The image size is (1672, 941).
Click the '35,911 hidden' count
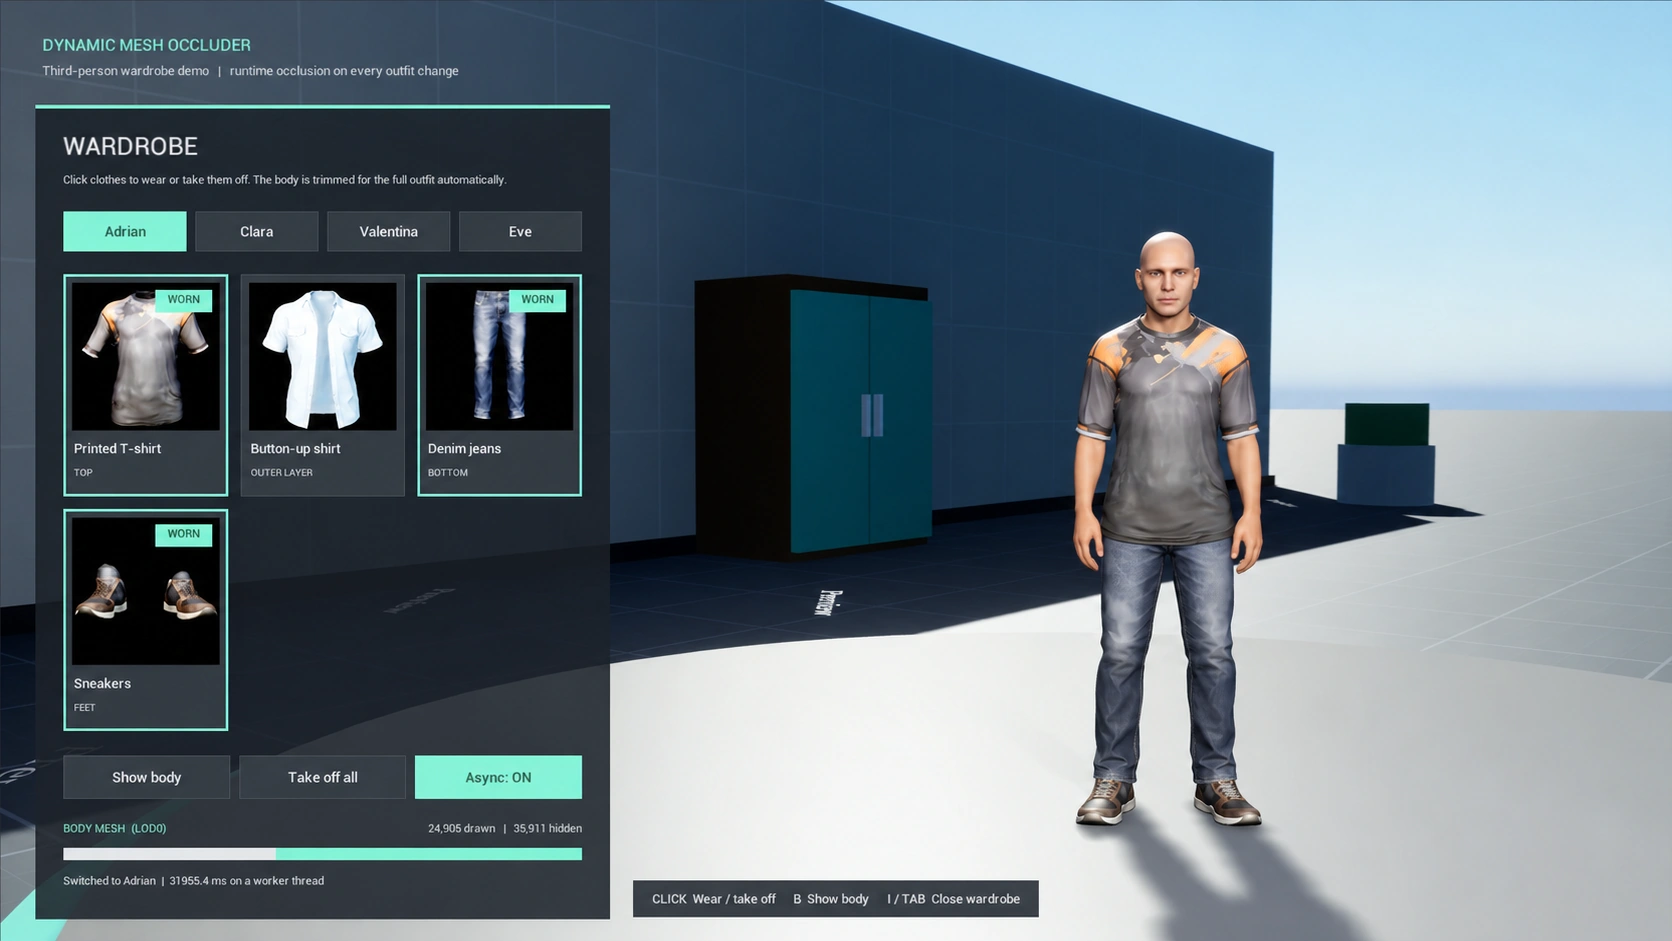click(x=547, y=828)
